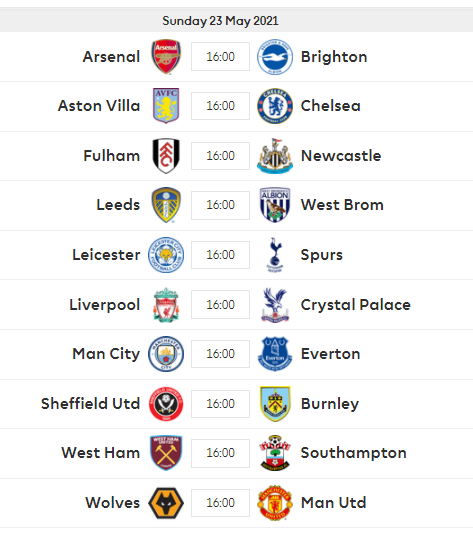
Task: Click the Spurs cockerel crest
Action: tap(275, 255)
